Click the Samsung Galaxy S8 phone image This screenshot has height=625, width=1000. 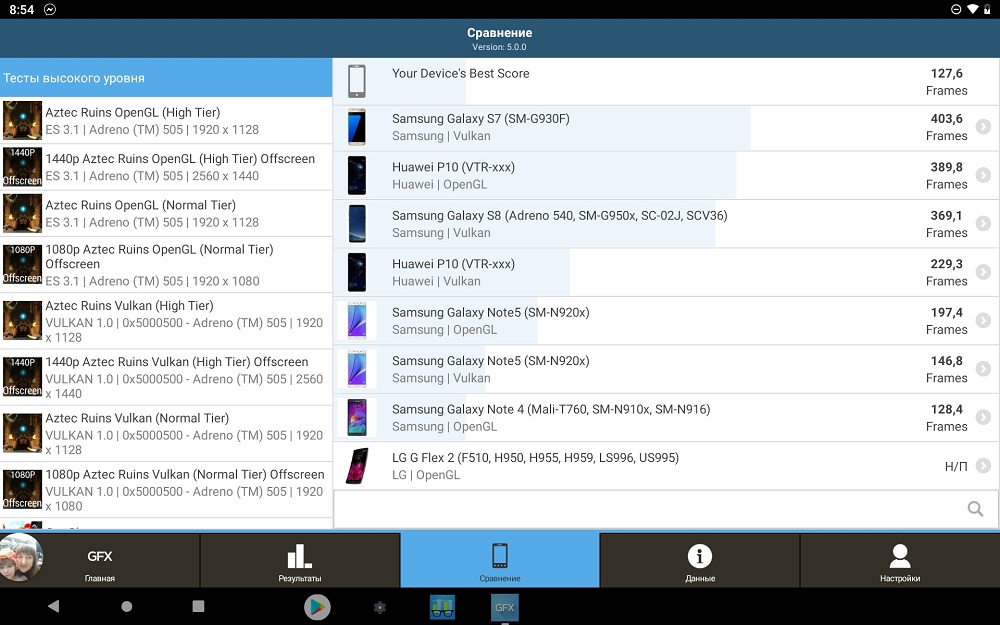pyautogui.click(x=357, y=224)
